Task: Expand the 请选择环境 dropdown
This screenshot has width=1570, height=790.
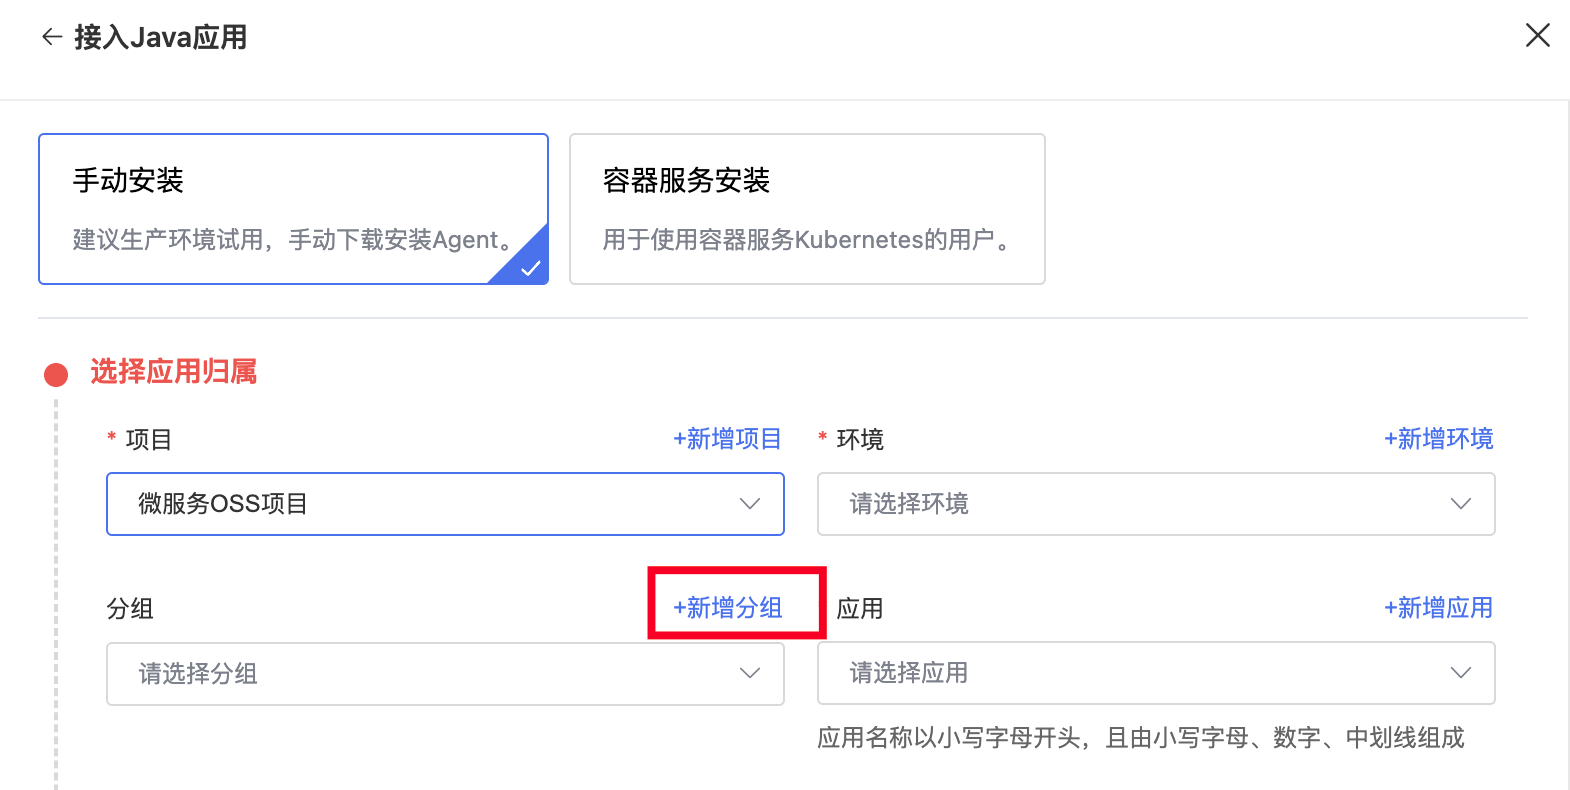Action: click(x=1156, y=504)
